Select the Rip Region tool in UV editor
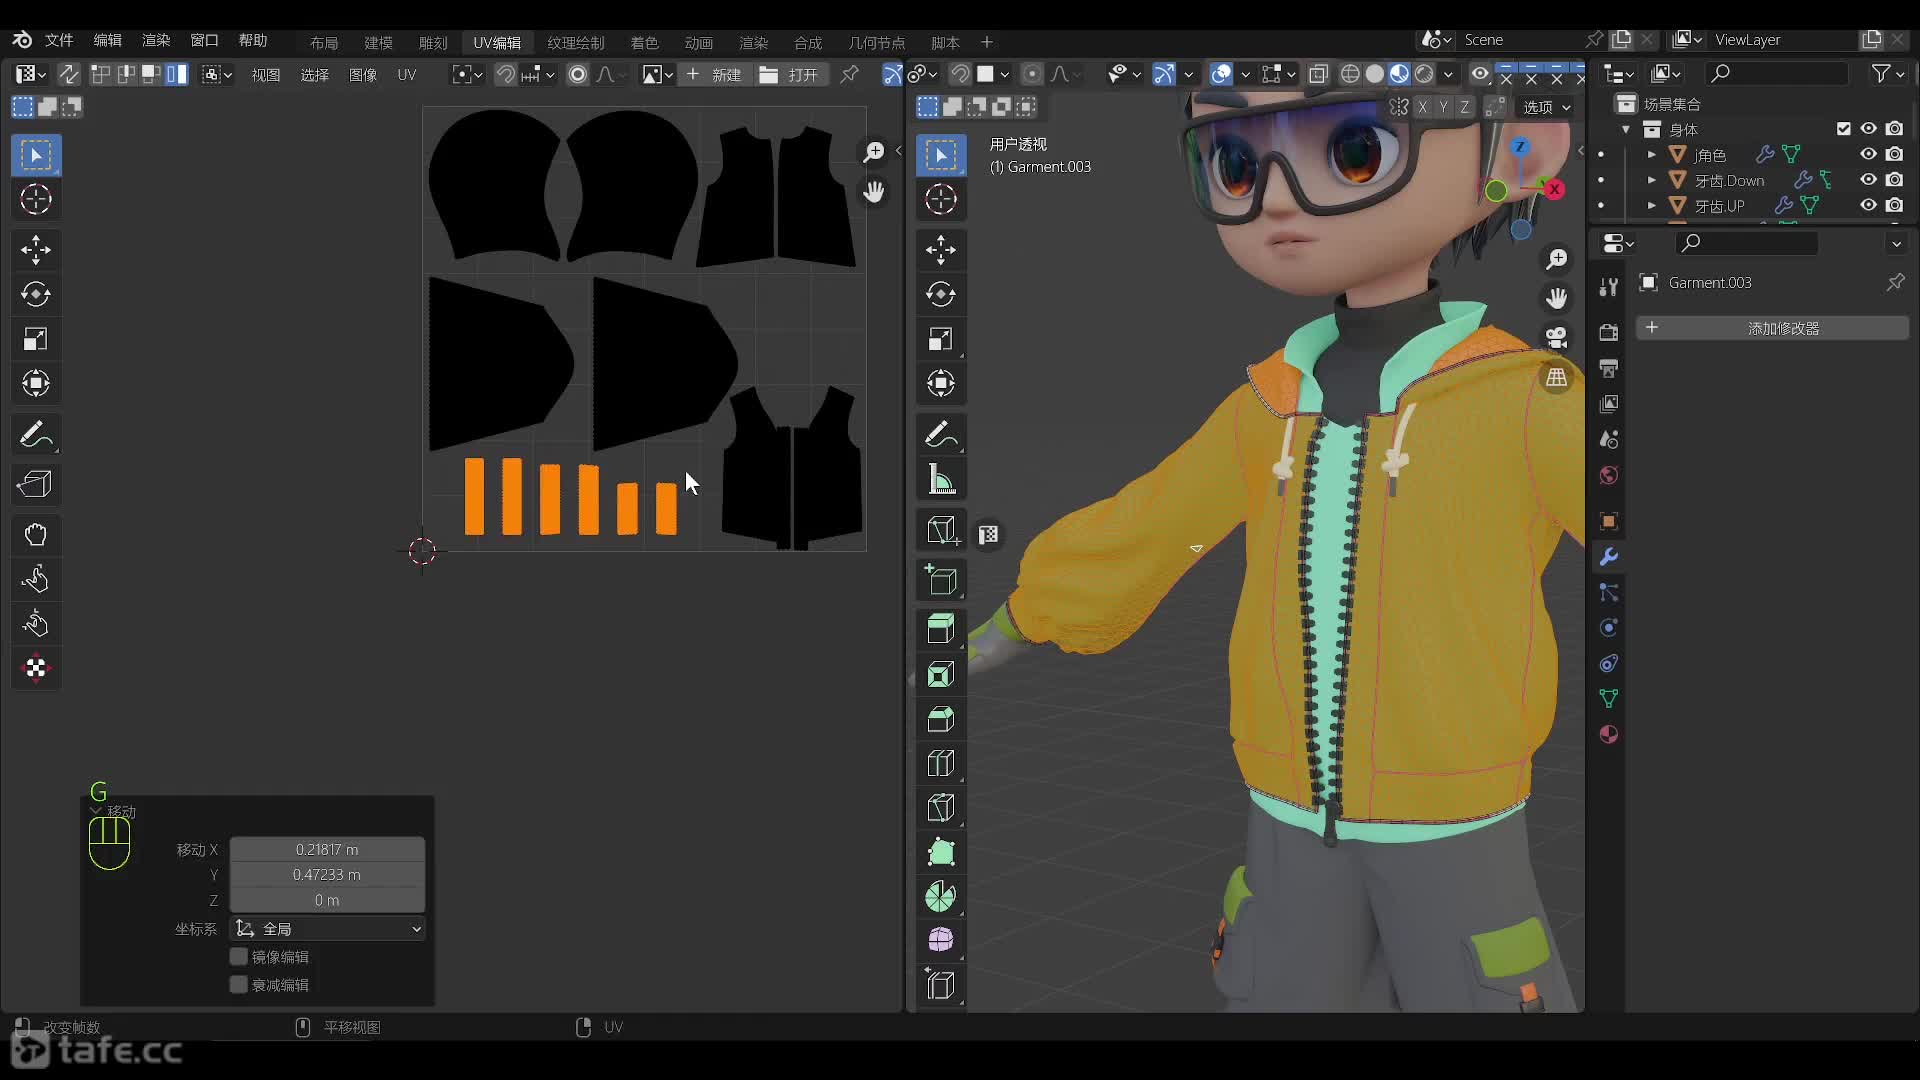1920x1080 pixels. coord(36,485)
